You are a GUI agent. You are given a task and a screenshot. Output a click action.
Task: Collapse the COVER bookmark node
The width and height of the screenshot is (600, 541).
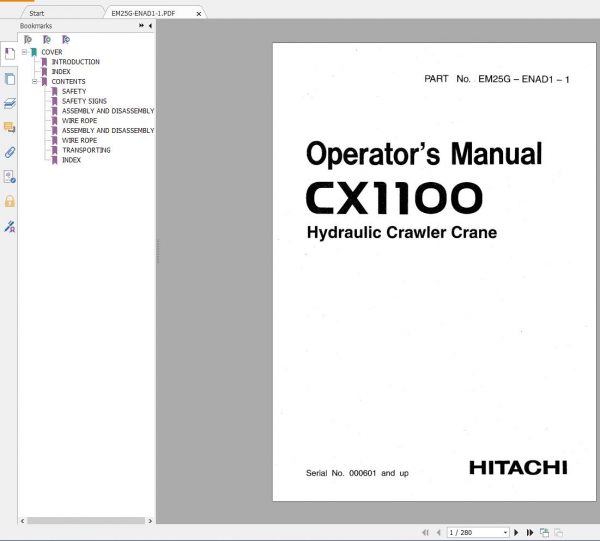click(x=24, y=52)
